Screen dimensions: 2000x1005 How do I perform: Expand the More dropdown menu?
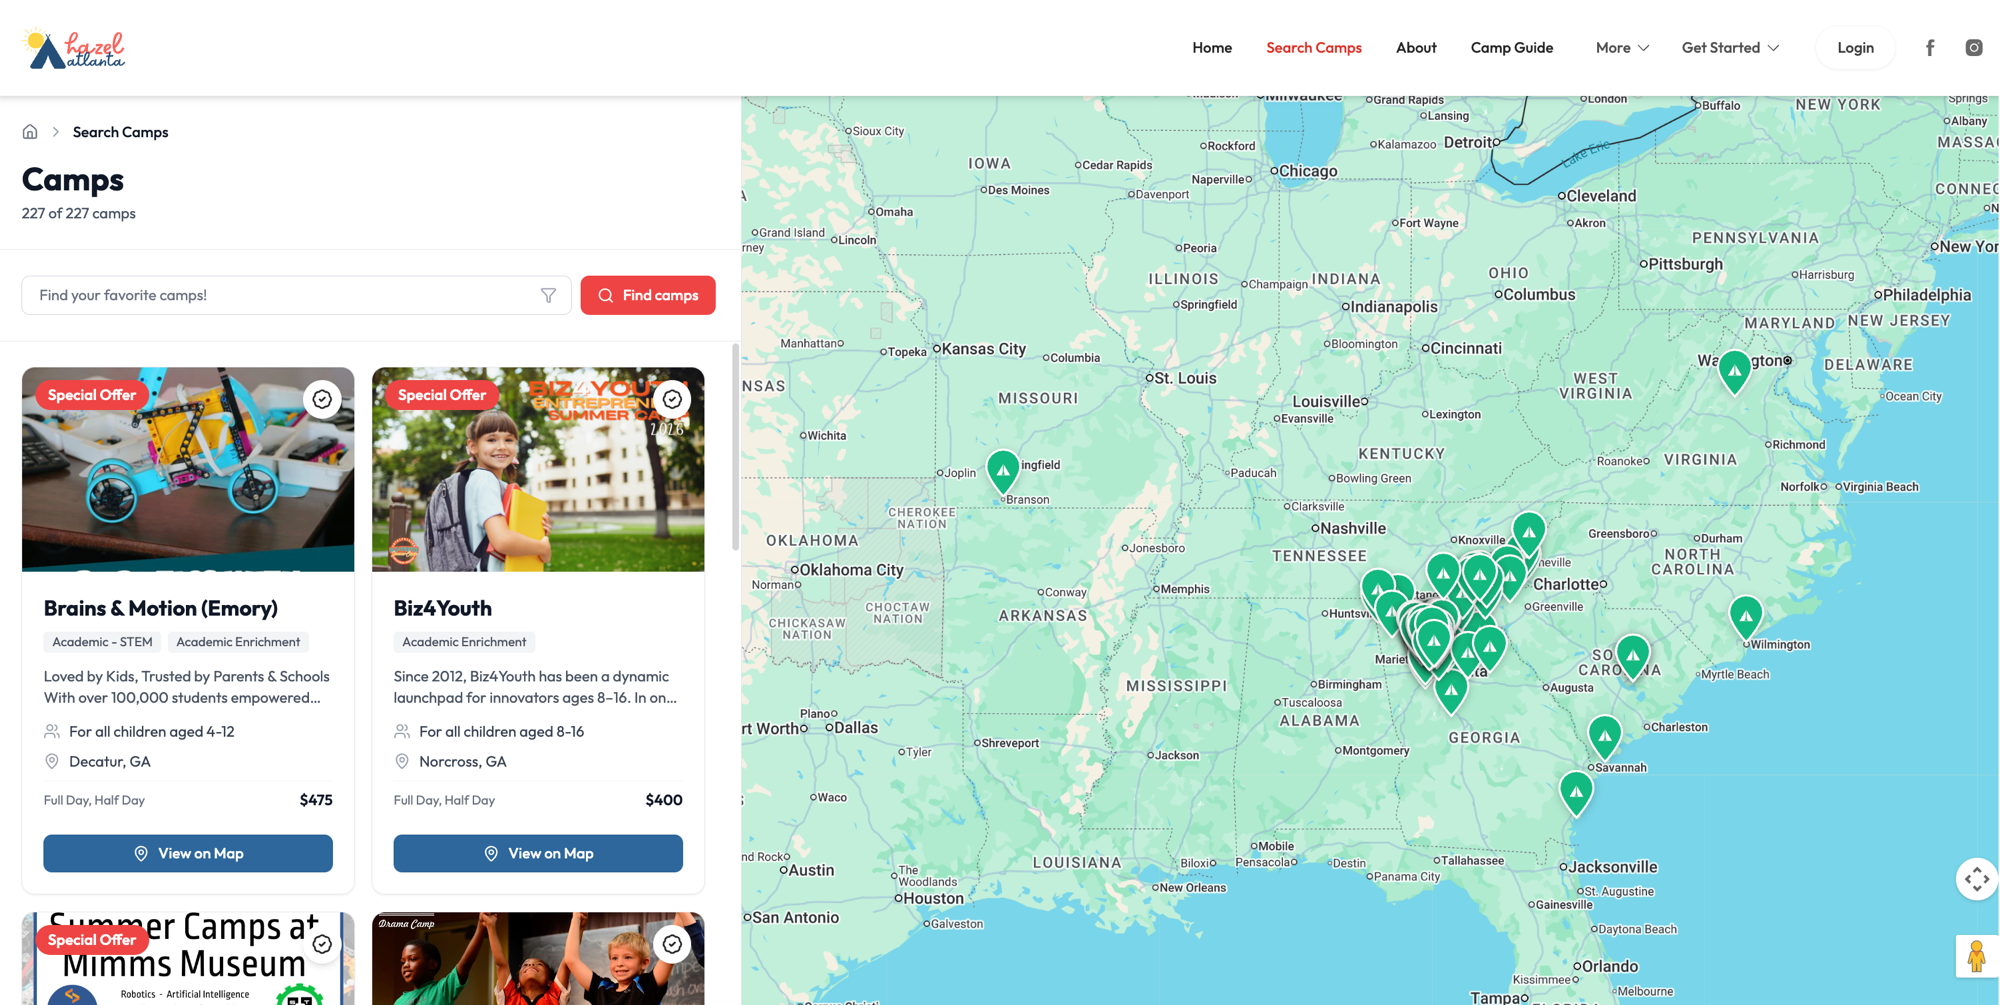coord(1622,47)
